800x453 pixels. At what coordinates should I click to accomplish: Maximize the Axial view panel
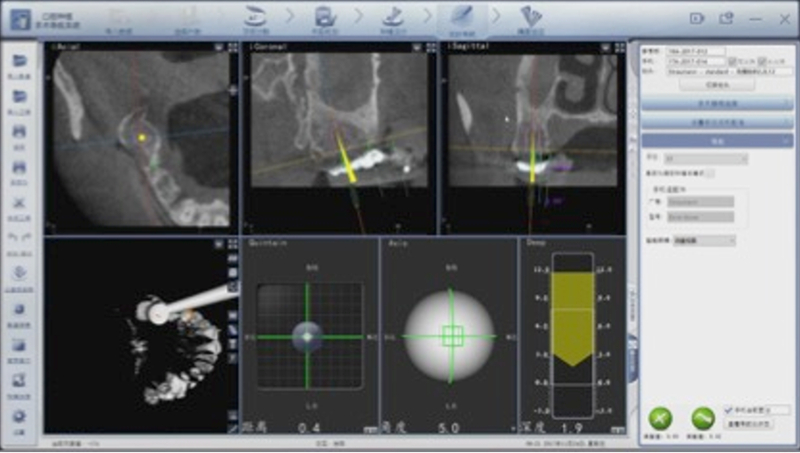point(233,47)
